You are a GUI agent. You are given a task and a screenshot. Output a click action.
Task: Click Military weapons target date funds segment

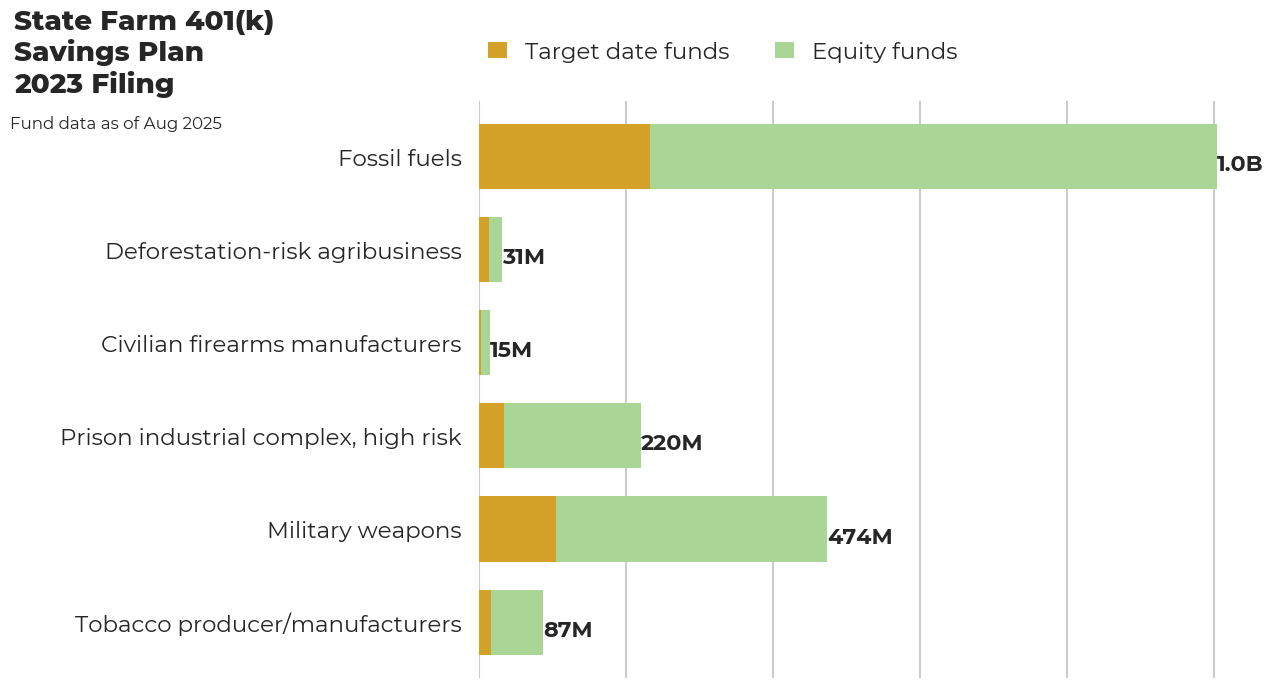point(518,529)
